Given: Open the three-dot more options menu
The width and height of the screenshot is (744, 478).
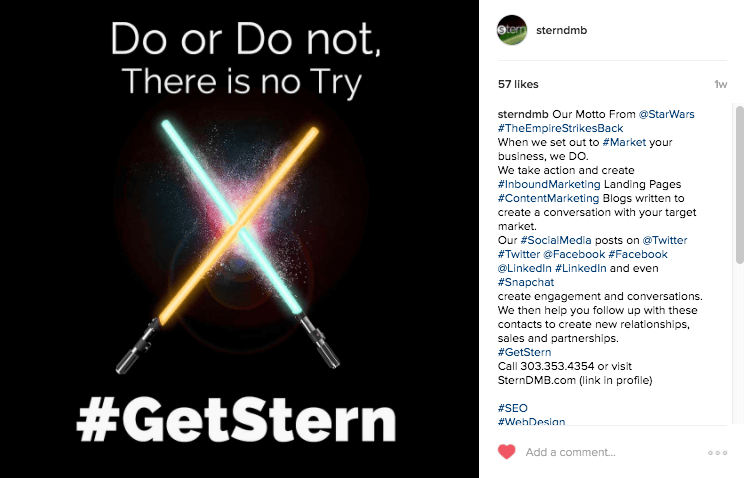Looking at the screenshot, I should 717,453.
